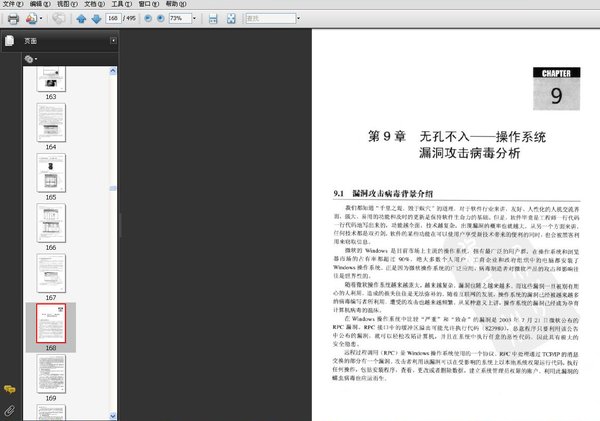Click the thumbnail panel scroll down arrow
Screen dimensions: 600x421
113,416
